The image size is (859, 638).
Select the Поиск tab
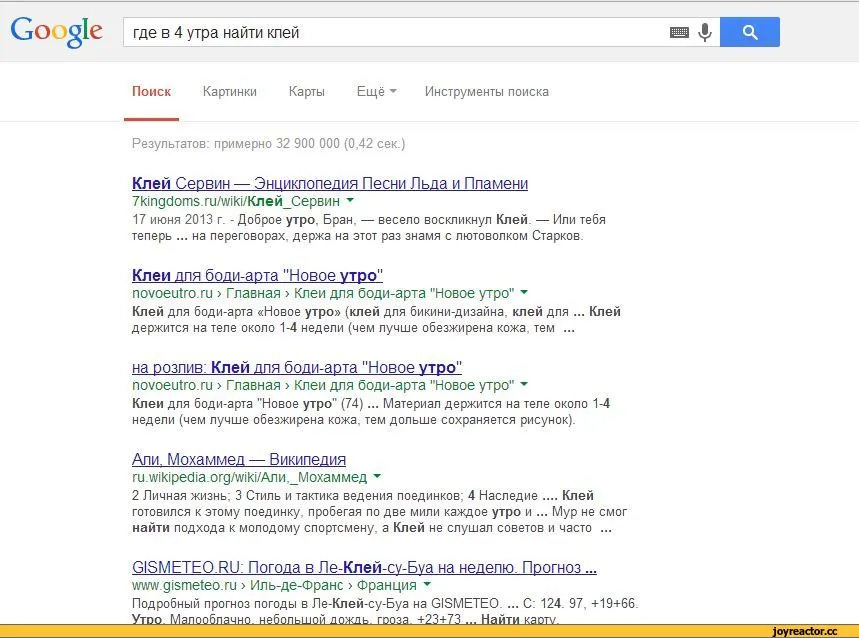pos(151,91)
